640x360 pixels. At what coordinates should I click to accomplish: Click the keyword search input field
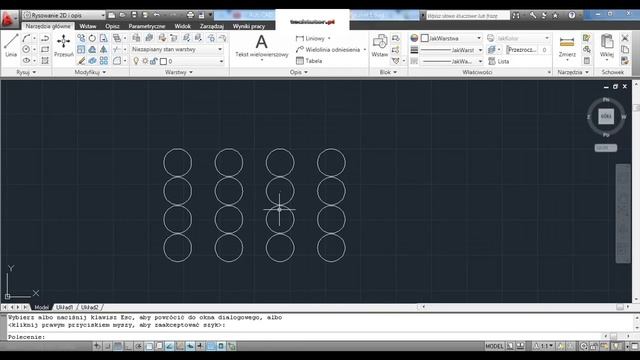(468, 16)
